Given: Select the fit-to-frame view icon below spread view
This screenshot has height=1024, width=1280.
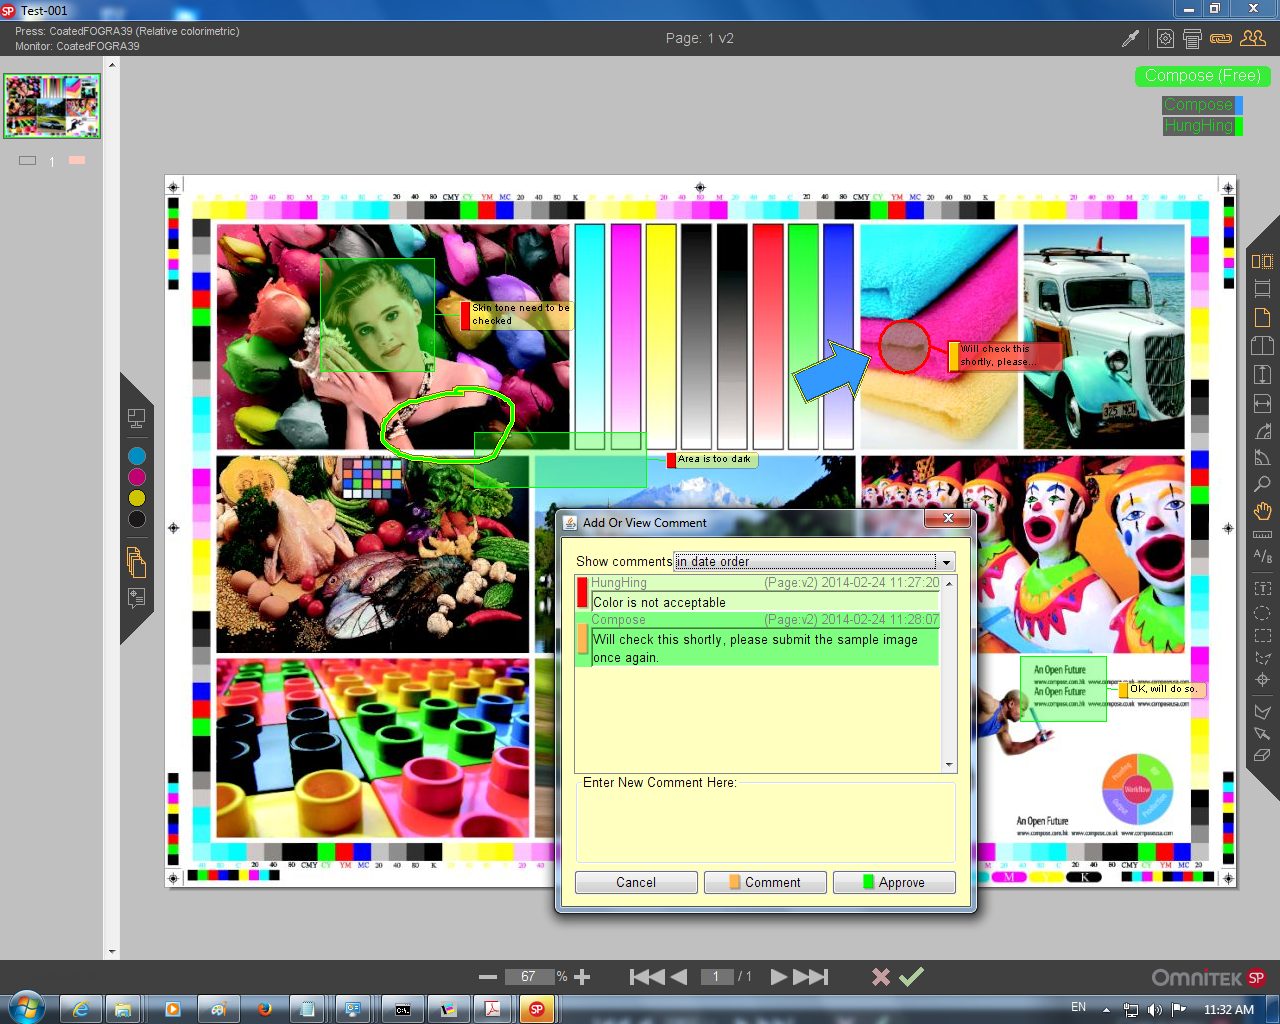Looking at the screenshot, I should tap(1262, 289).
